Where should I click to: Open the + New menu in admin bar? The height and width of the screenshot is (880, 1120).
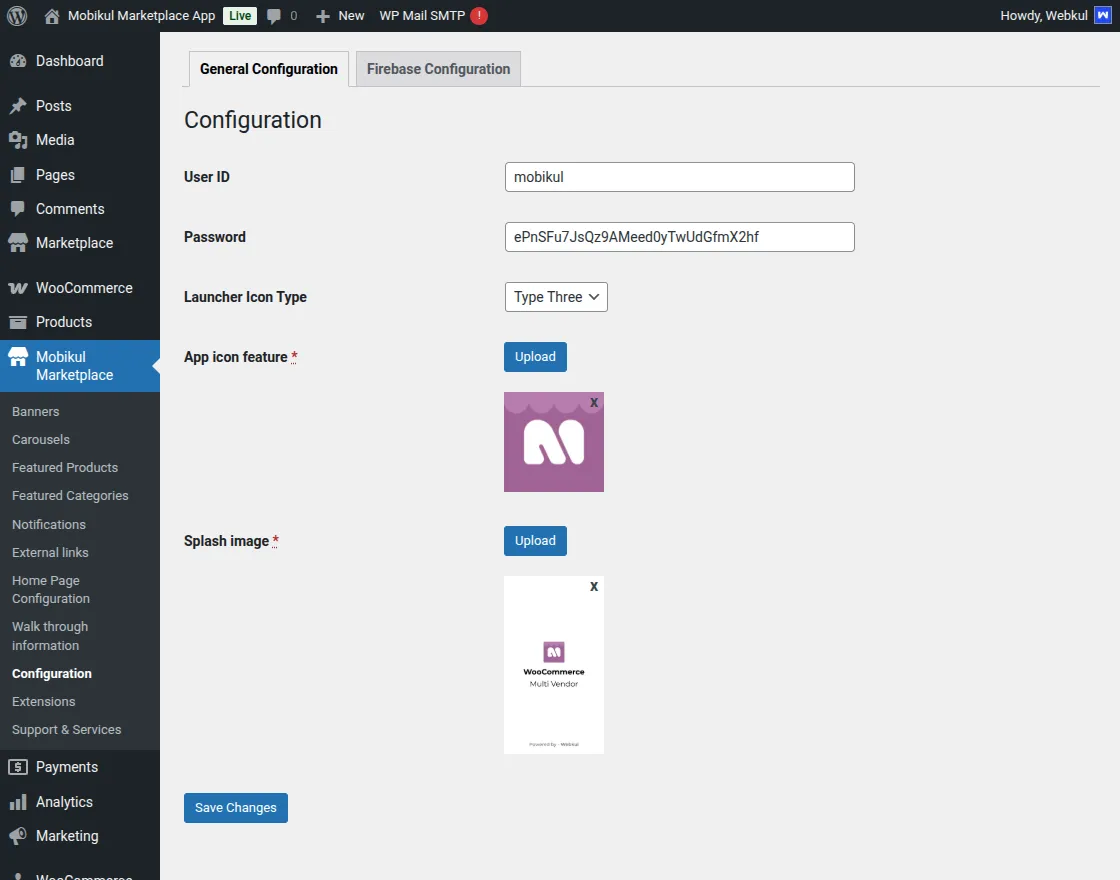(339, 15)
